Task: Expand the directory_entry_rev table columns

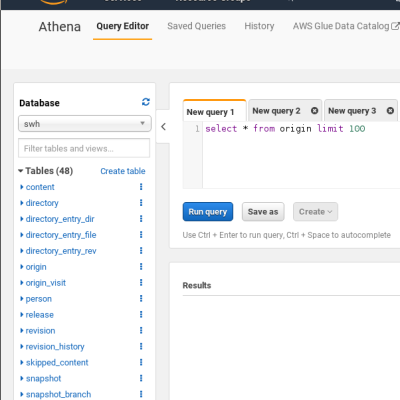Action: point(22,251)
